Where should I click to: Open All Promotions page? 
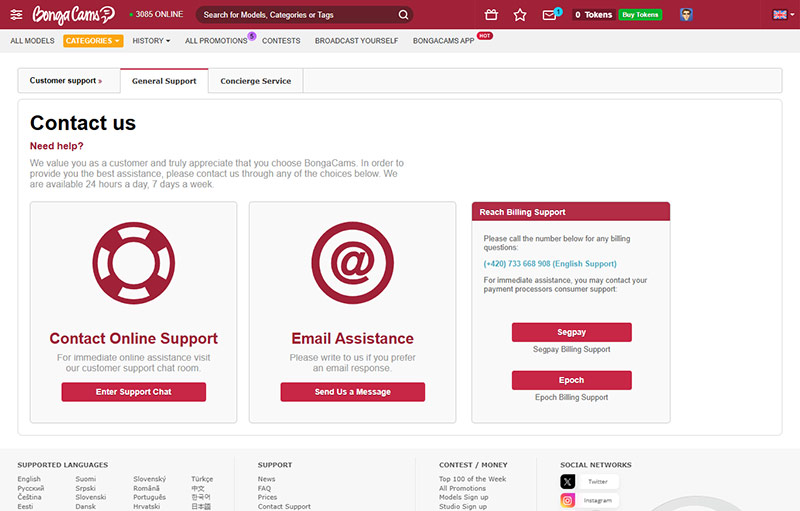(216, 41)
